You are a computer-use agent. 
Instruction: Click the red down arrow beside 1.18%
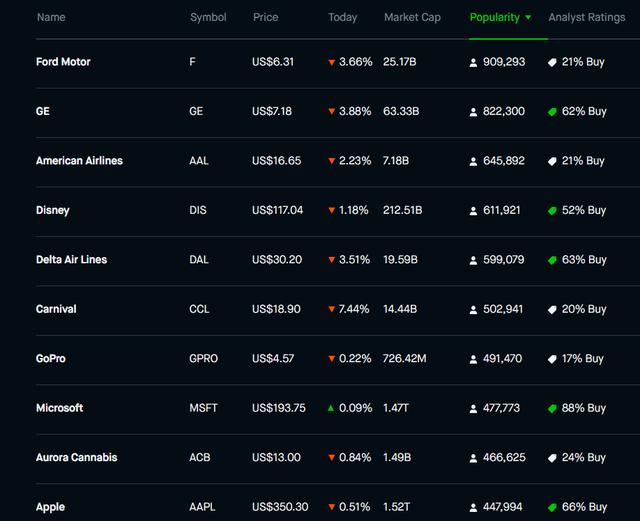[331, 211]
